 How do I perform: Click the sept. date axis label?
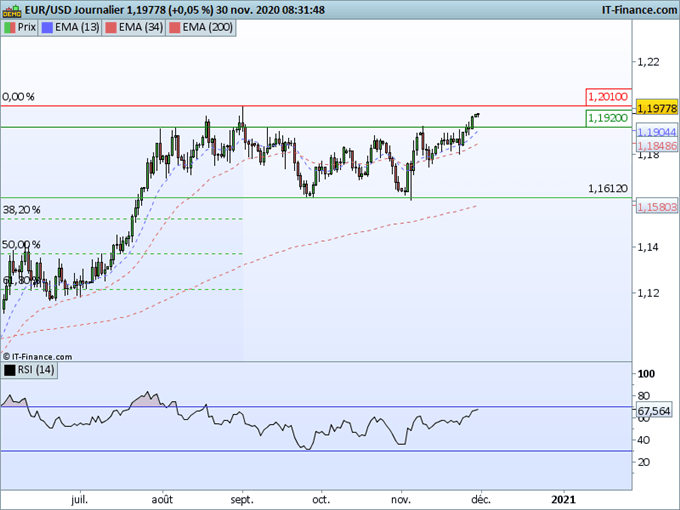[242, 500]
